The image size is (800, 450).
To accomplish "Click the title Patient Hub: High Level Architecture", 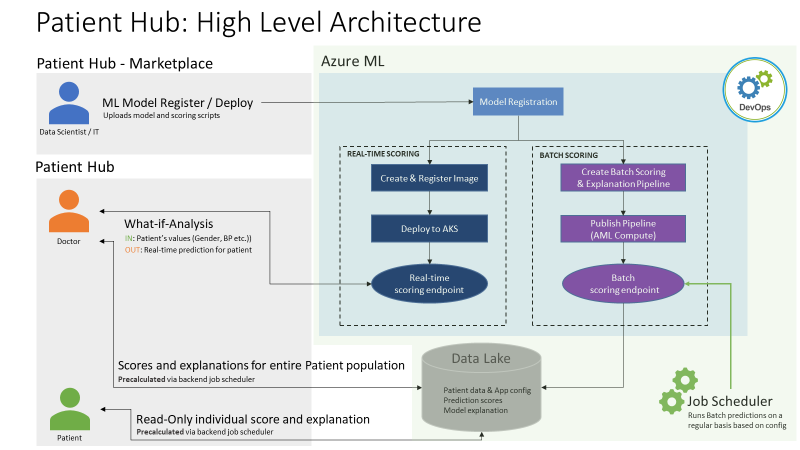I will (x=259, y=22).
